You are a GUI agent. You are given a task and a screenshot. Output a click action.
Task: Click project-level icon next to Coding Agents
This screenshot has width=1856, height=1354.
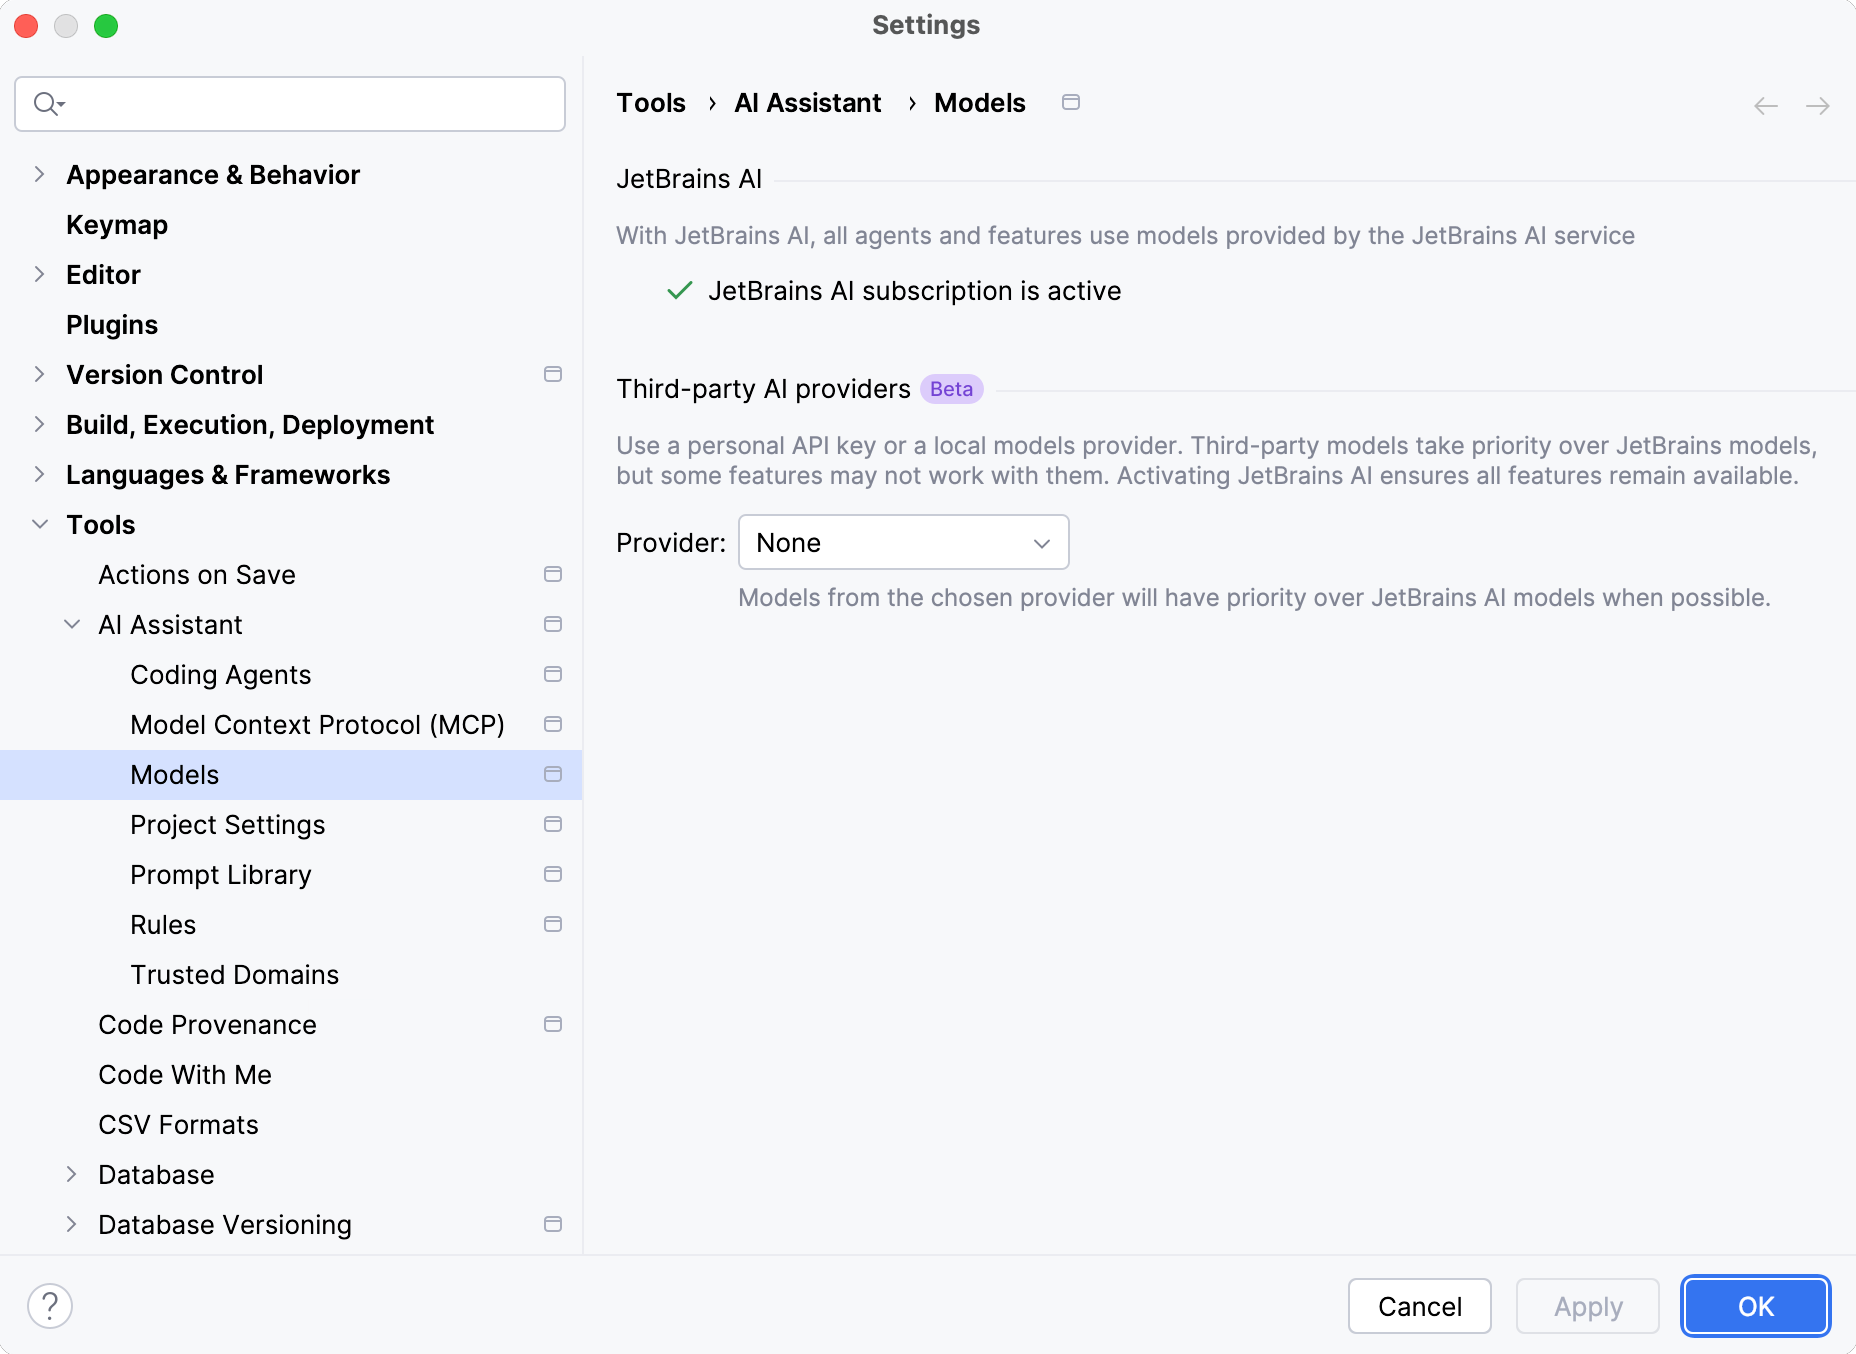point(553,674)
